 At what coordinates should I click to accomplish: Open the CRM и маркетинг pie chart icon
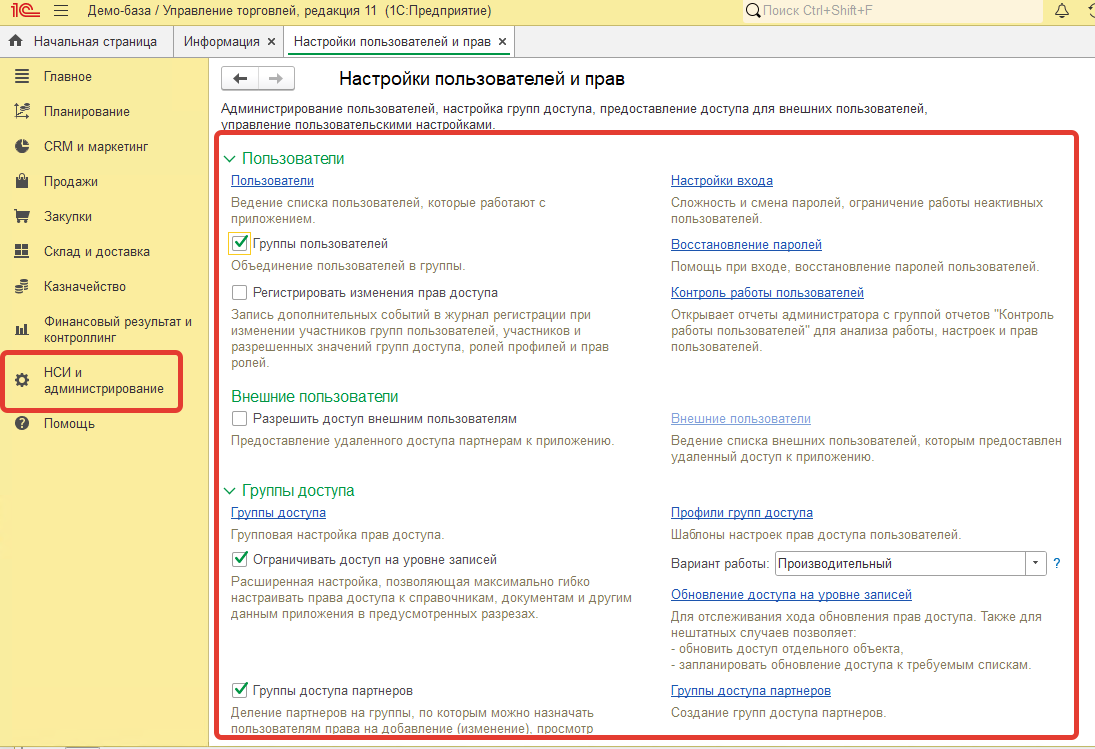[22, 146]
